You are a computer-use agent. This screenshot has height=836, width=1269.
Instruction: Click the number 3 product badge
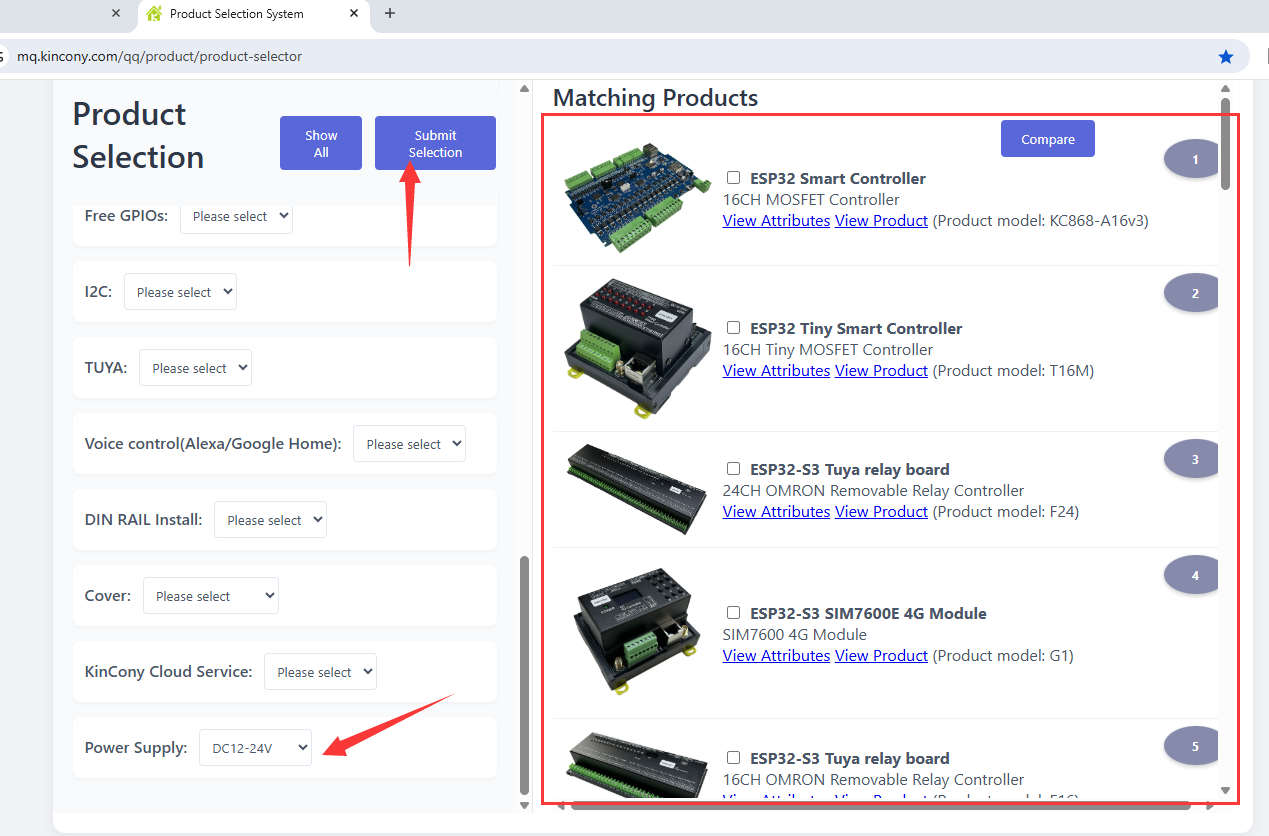[1194, 460]
